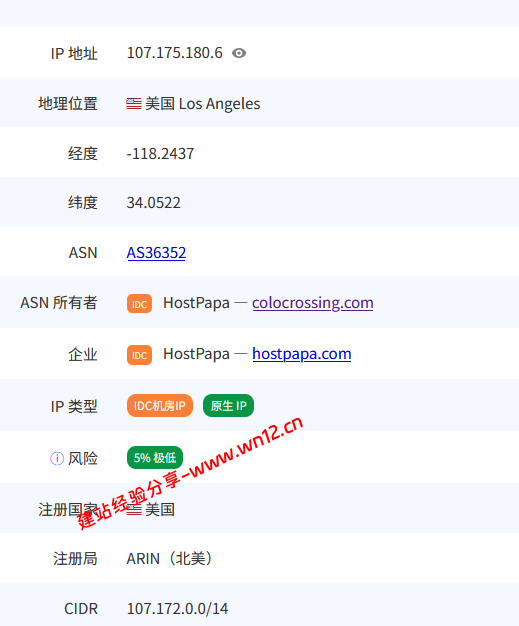Click the IP 类型 label
This screenshot has width=519, height=626.
(74, 406)
